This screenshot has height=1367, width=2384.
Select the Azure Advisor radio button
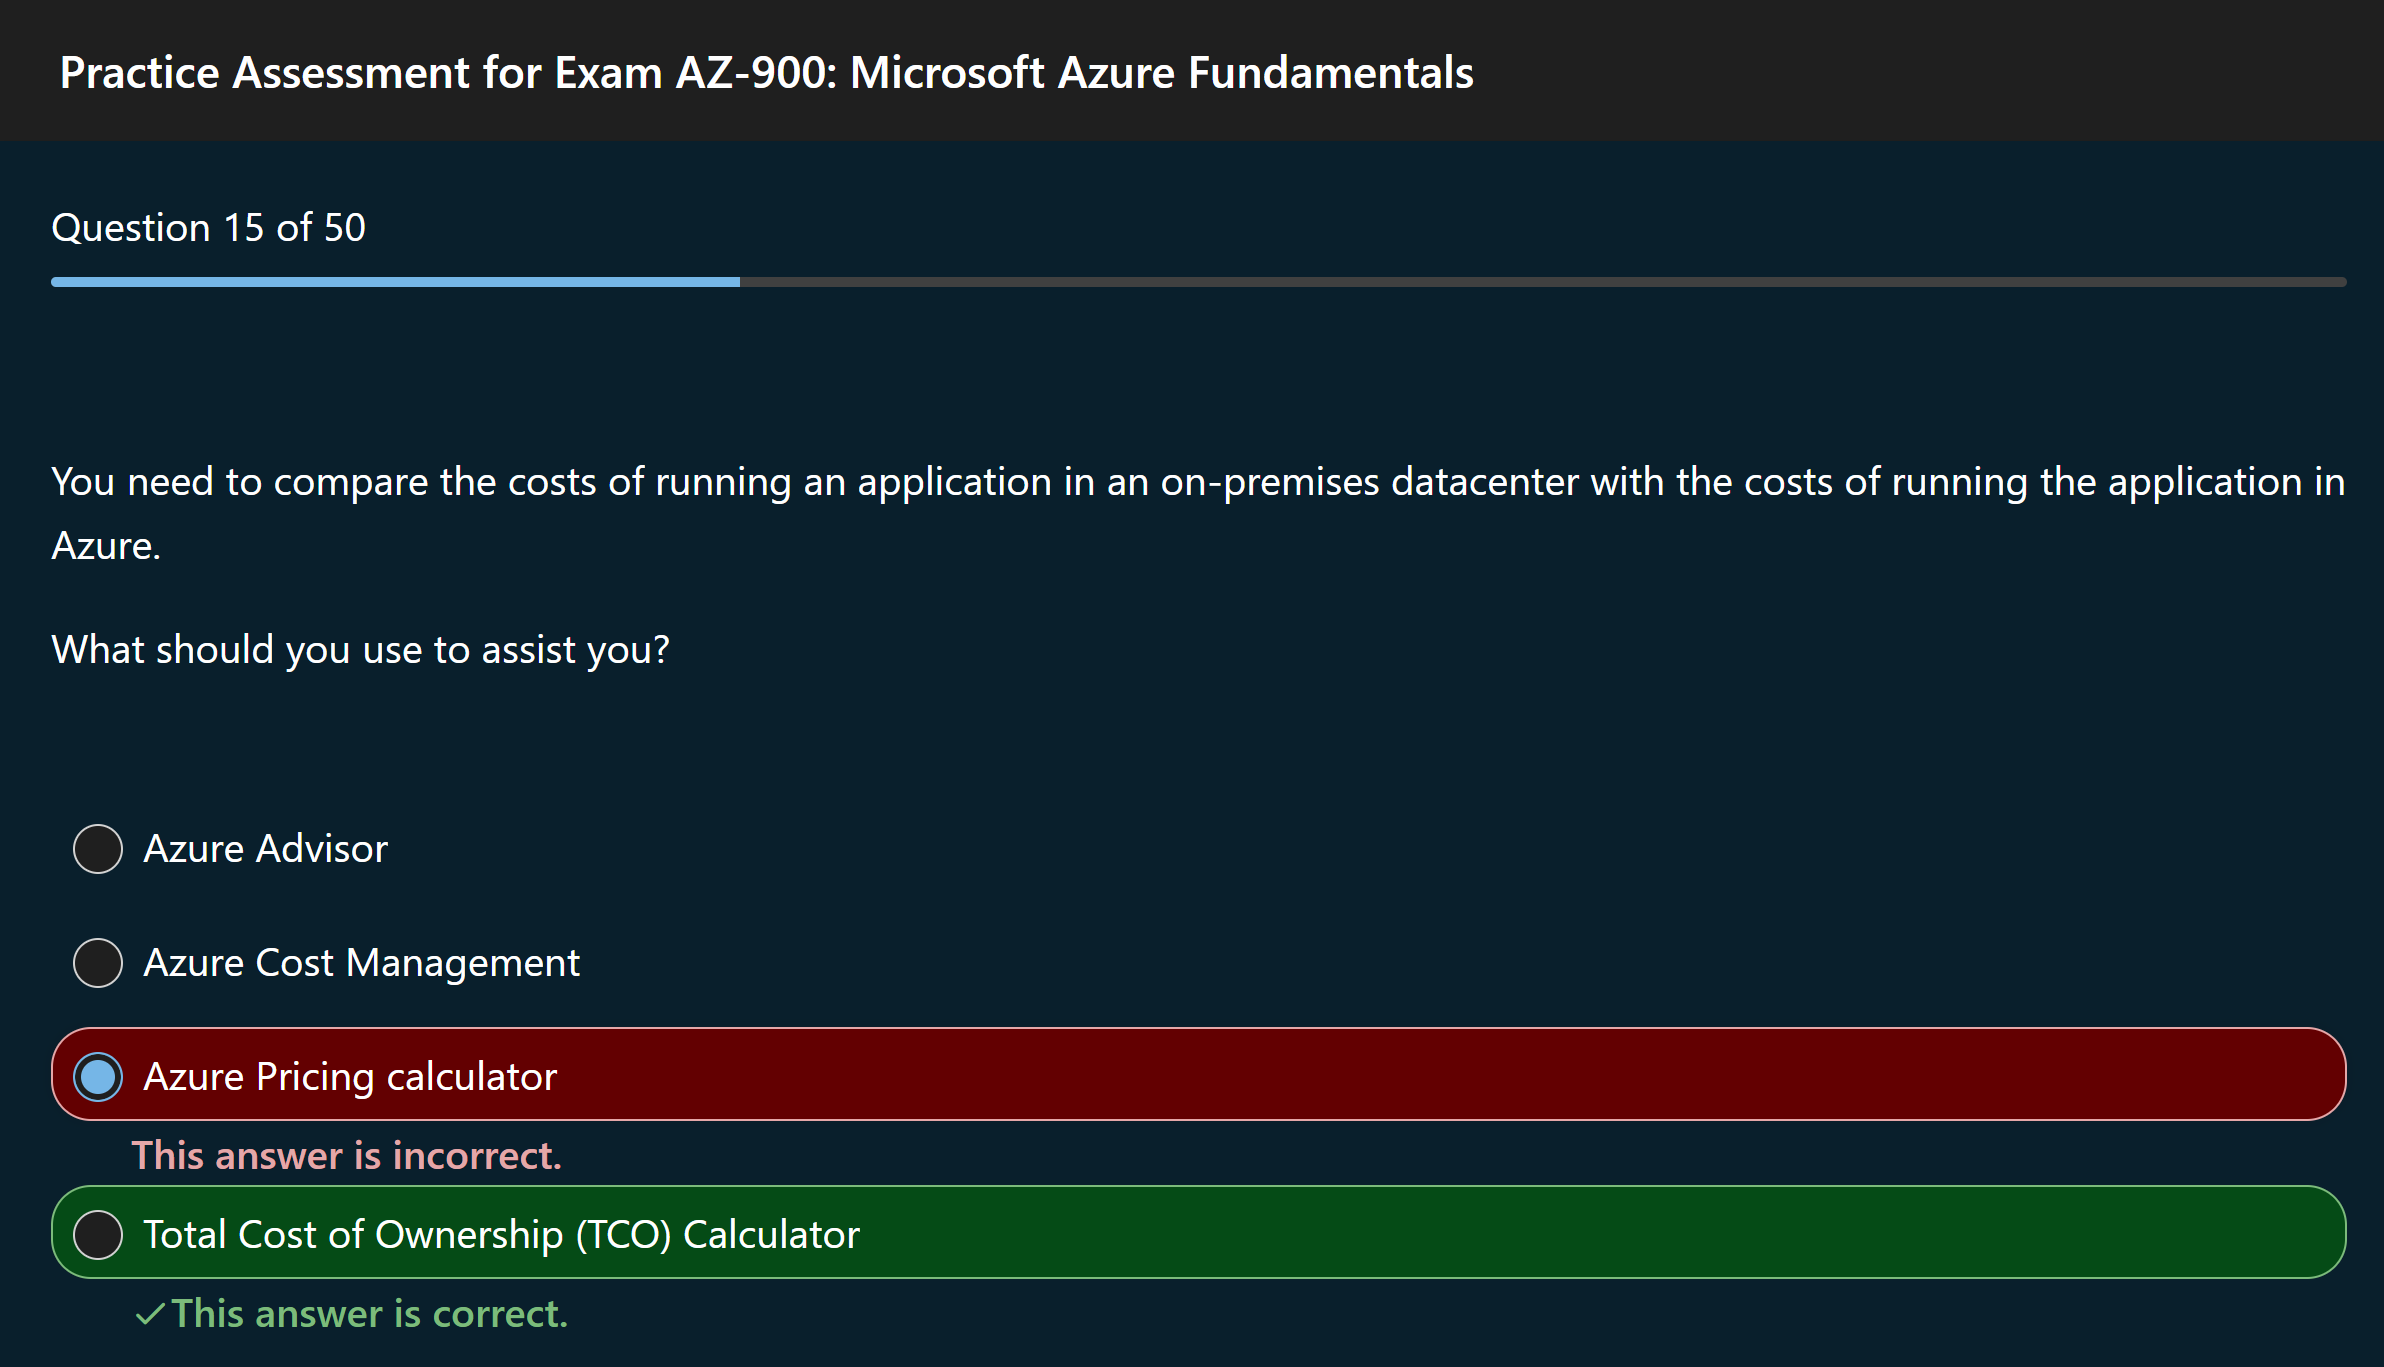(x=98, y=849)
